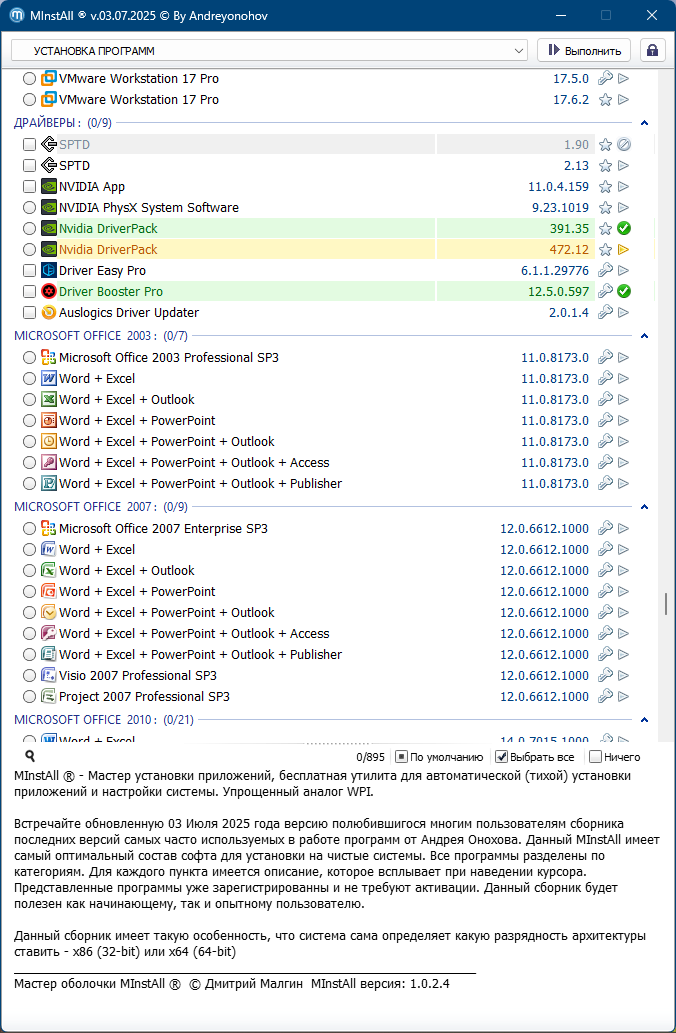The image size is (676, 1033).
Task: Tick the Driver Easy Pro checkbox
Action: point(29,270)
